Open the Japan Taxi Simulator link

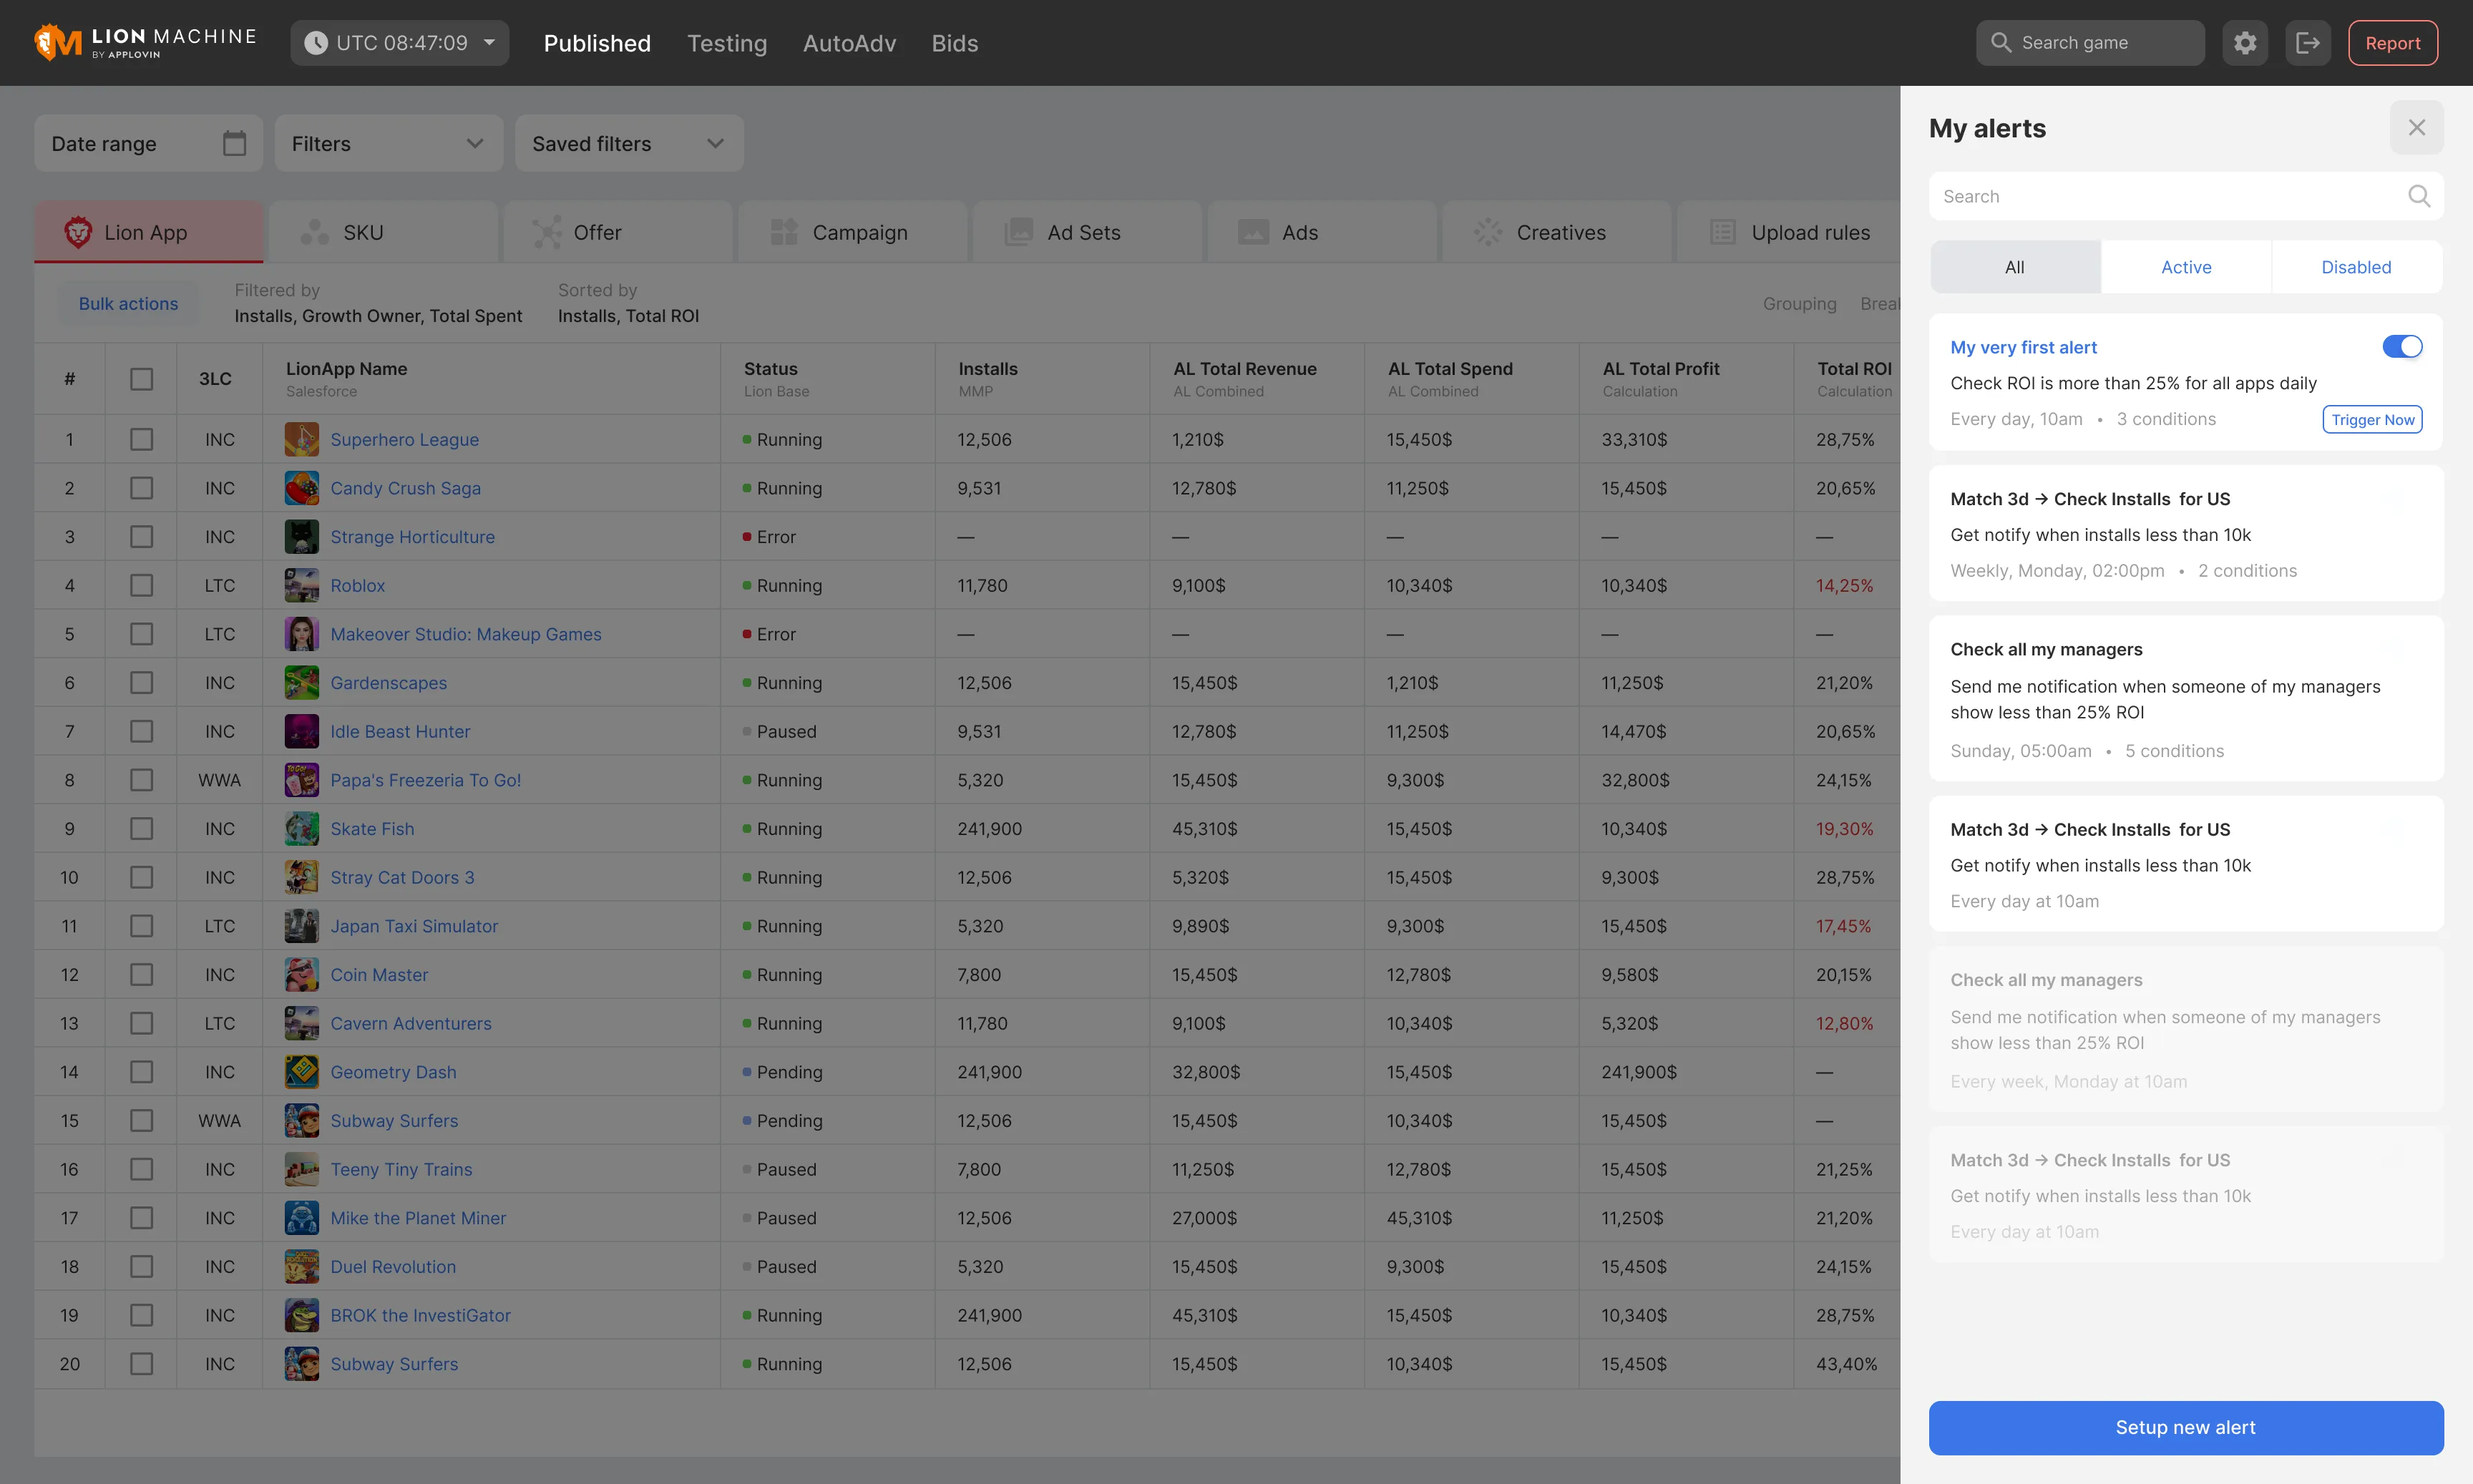[x=414, y=926]
